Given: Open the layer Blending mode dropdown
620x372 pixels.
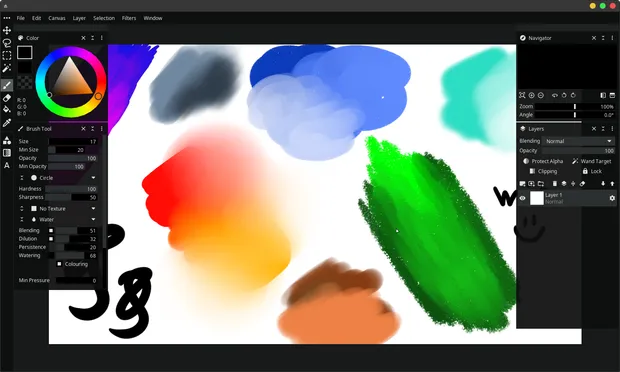Looking at the screenshot, I should [x=578, y=141].
